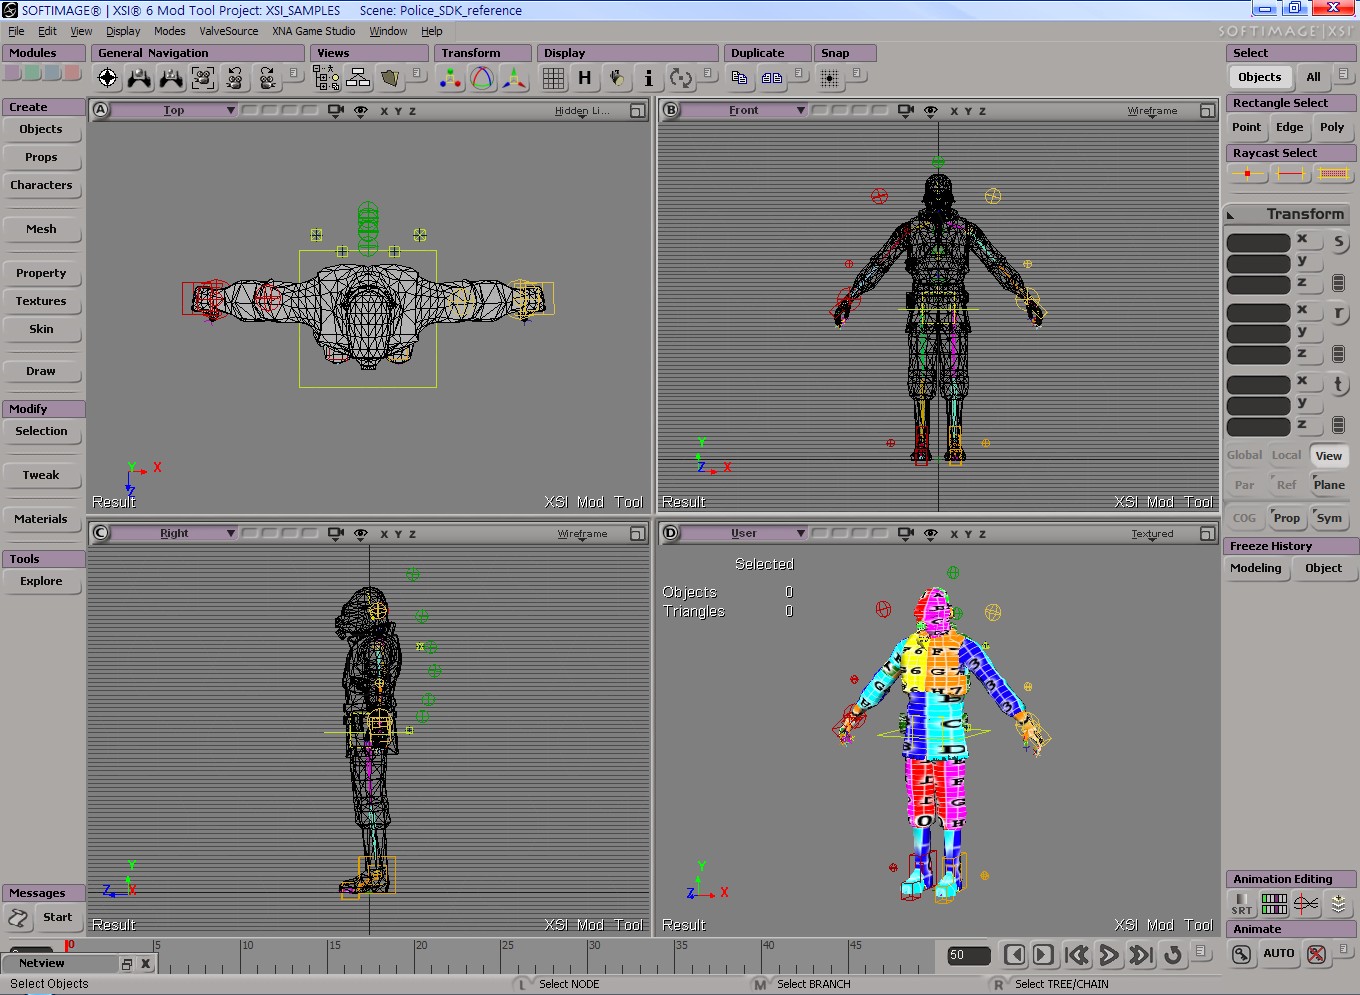Click the set keyframe key icon
Viewport: 1360px width, 995px height.
[1241, 954]
